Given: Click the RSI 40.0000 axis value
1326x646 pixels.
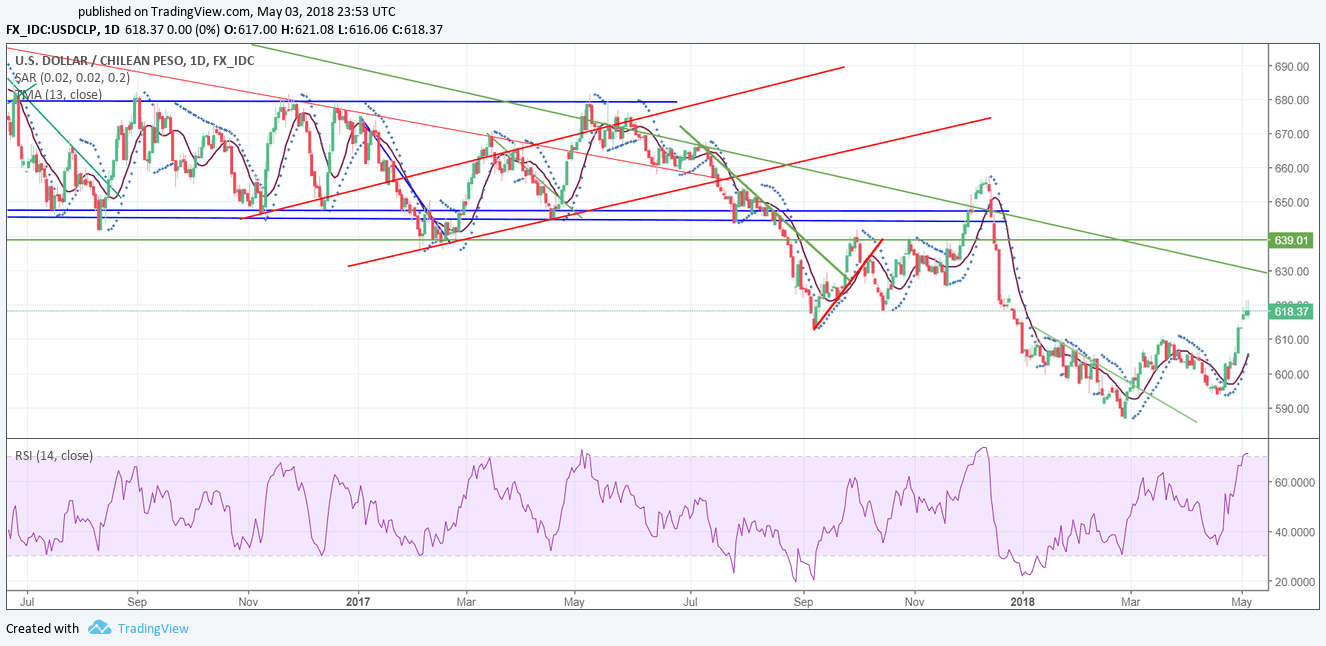Looking at the screenshot, I should click(x=1296, y=532).
